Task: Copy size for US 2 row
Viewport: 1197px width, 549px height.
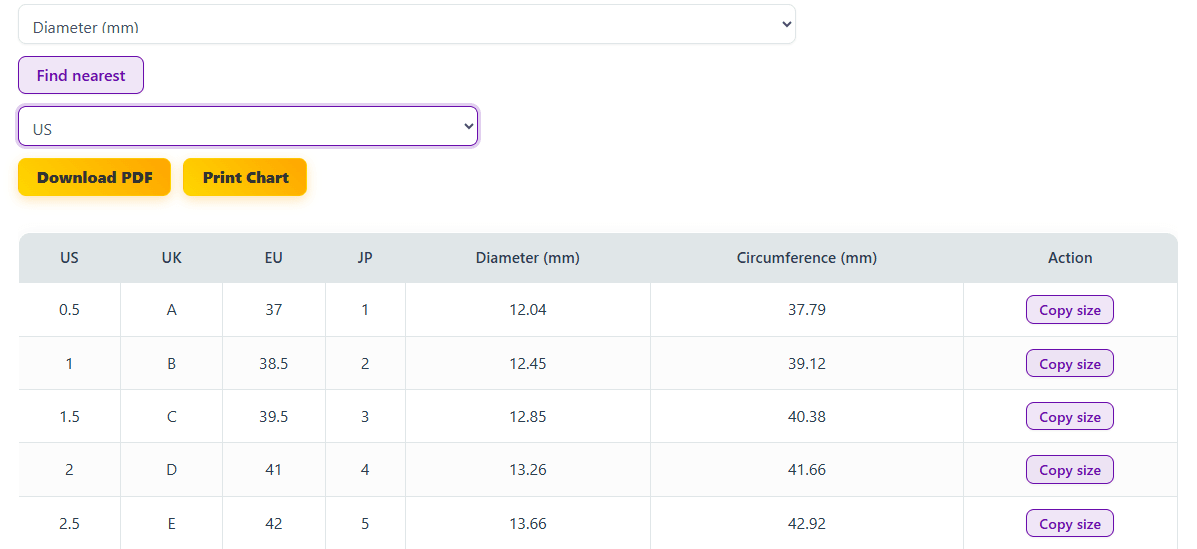Action: tap(1069, 470)
